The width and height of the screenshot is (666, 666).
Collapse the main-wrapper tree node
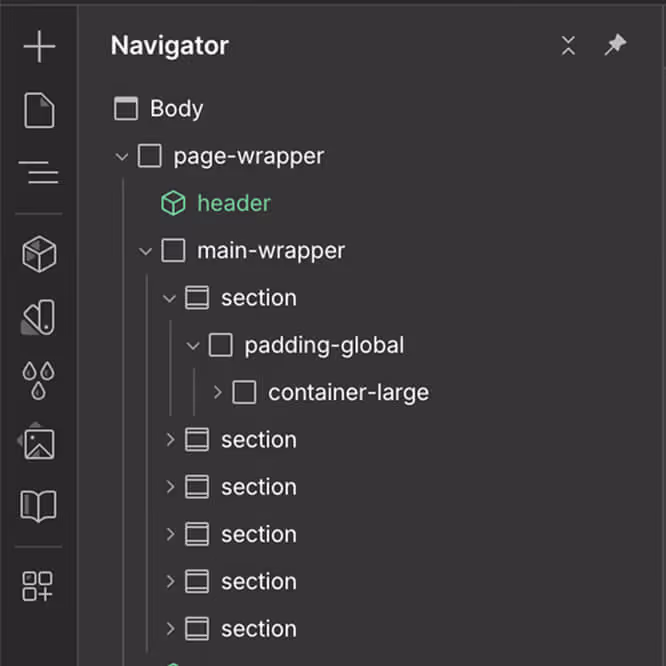(145, 251)
